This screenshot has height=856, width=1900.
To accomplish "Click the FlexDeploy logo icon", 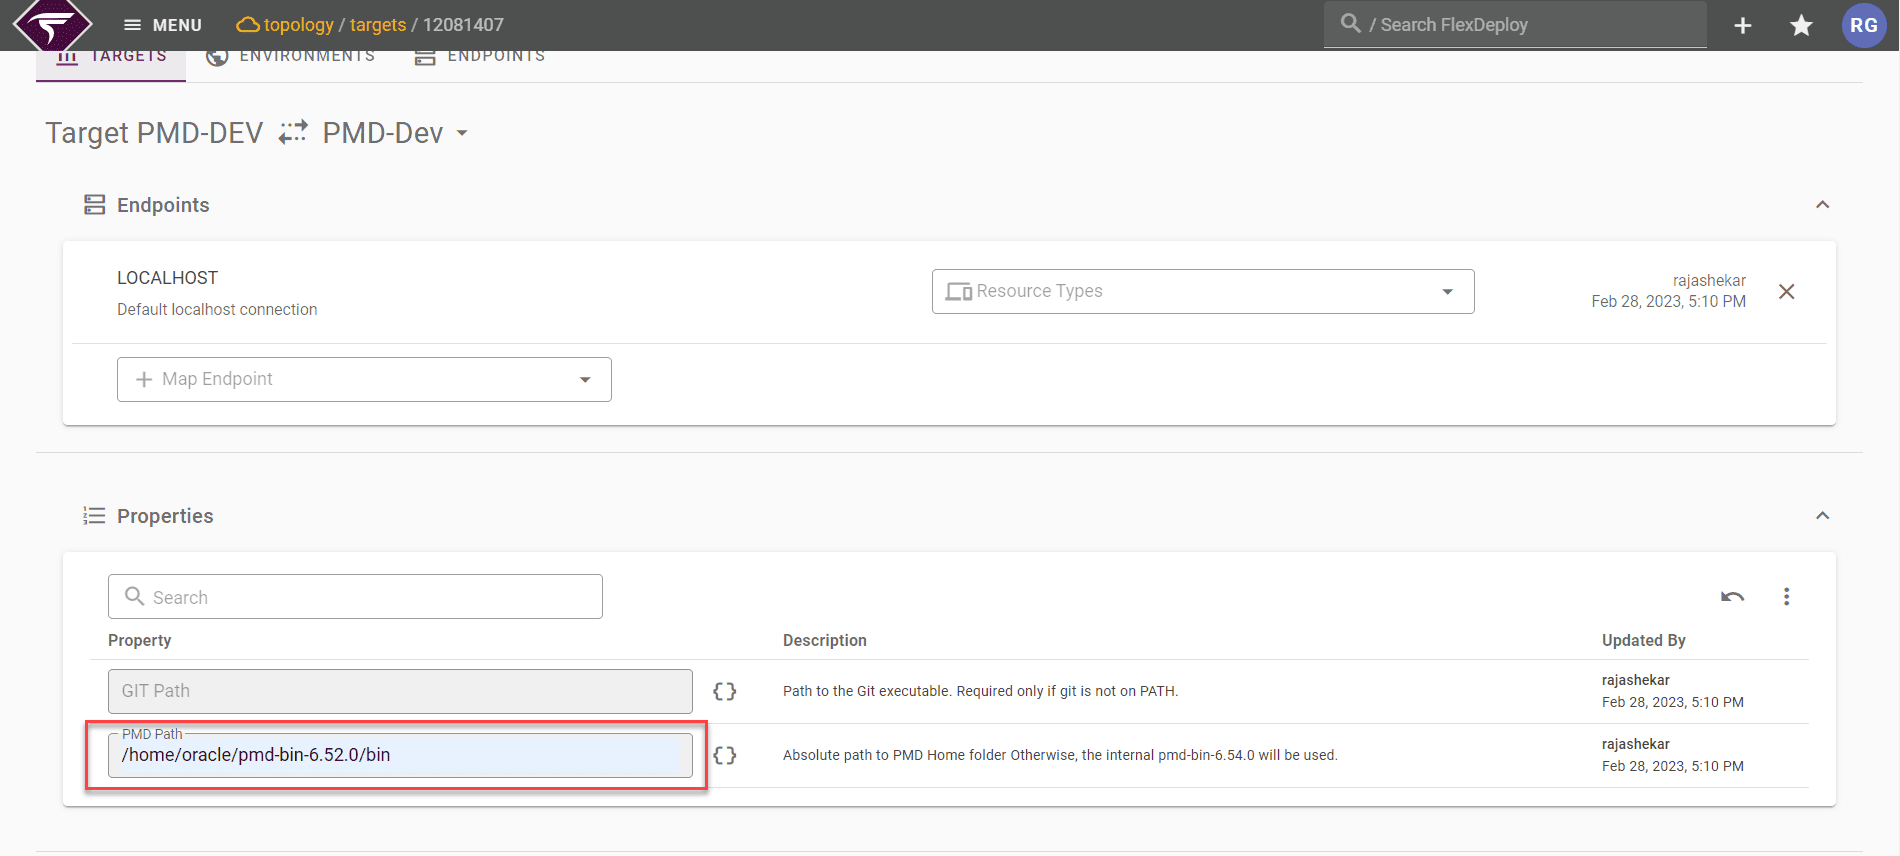I will tap(52, 24).
